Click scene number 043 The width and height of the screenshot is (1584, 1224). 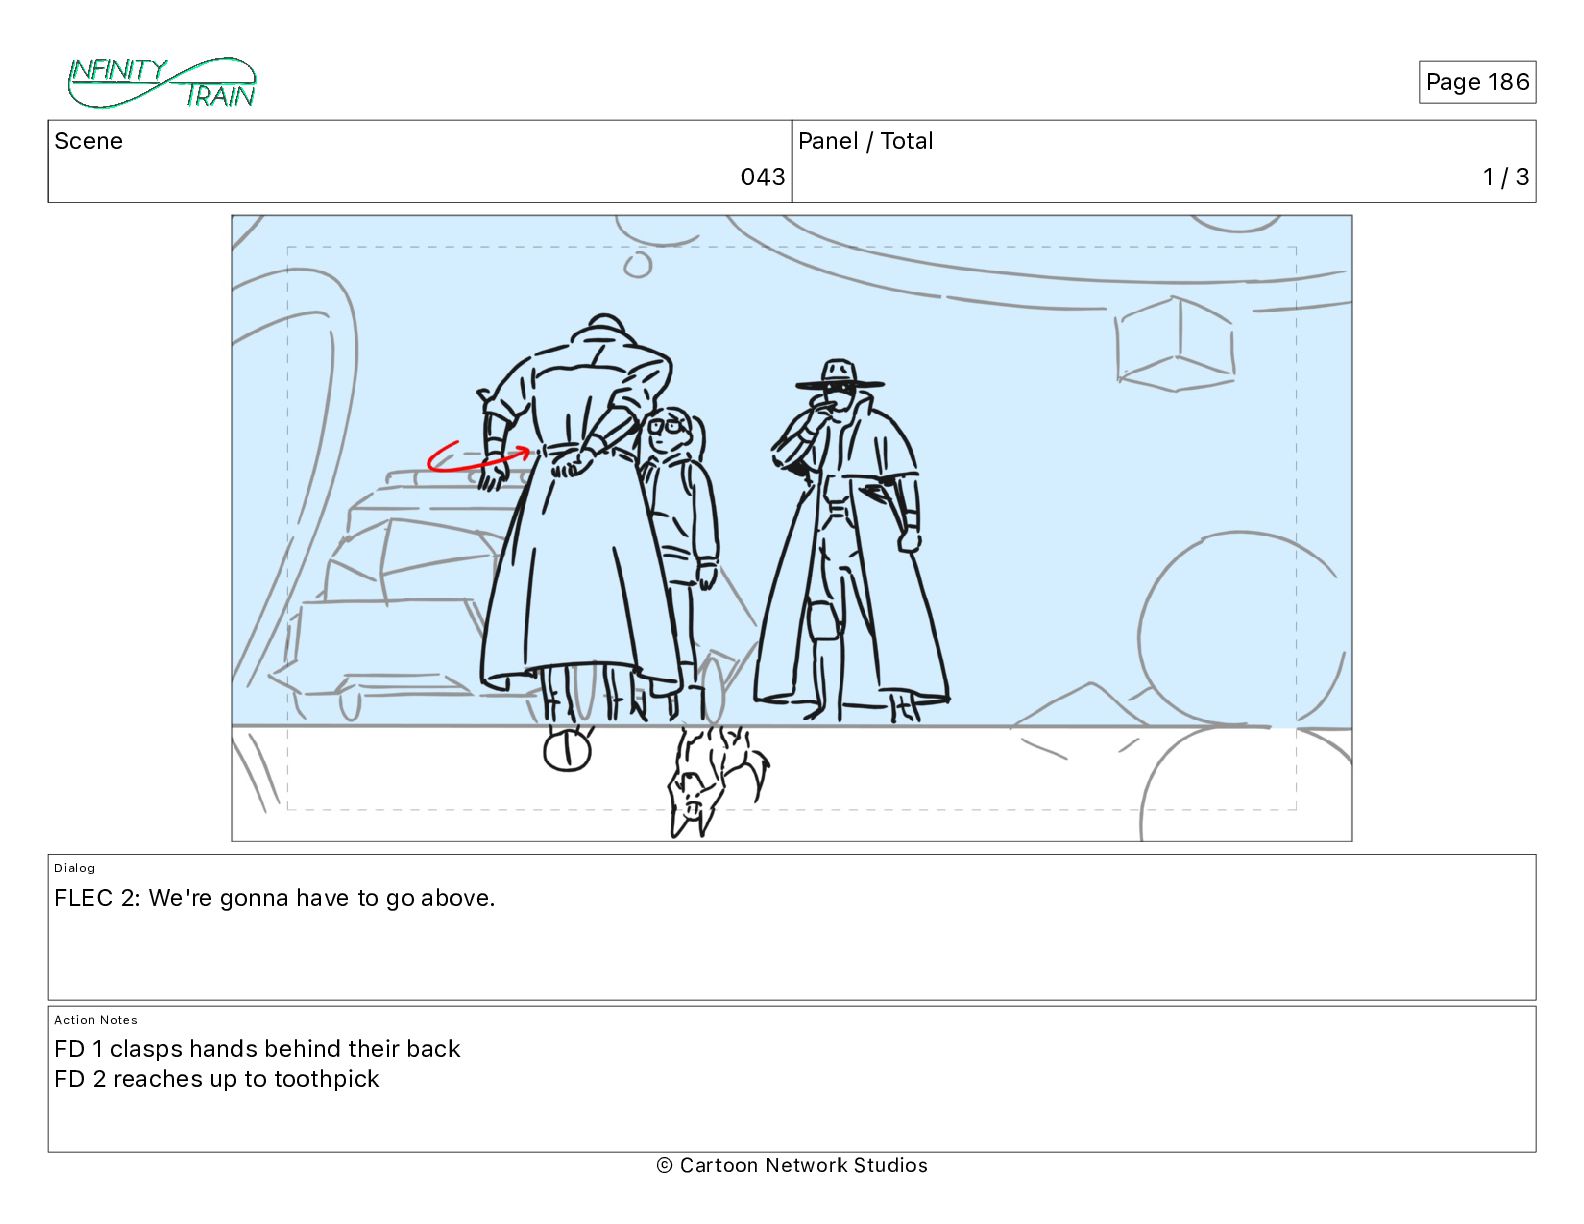coord(763,177)
